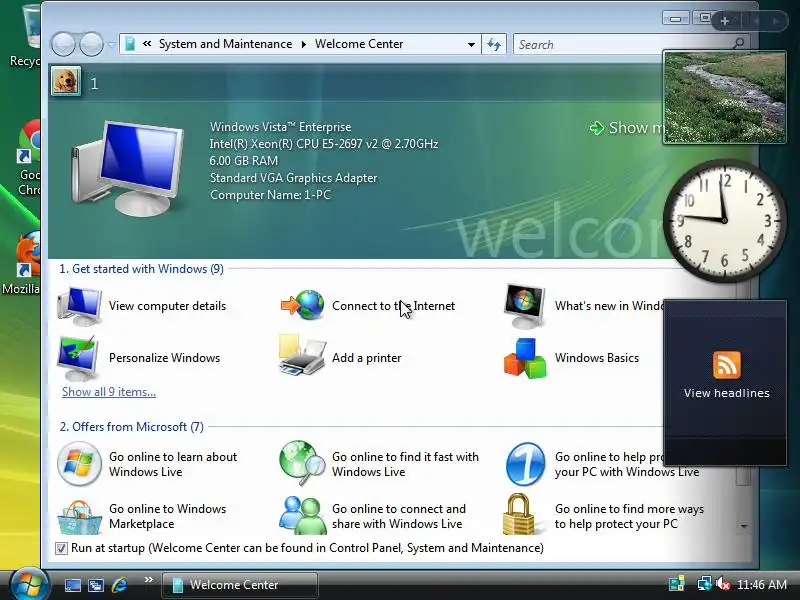Select the Recycle Bin desktop icon
The image size is (800, 600).
[x=28, y=36]
